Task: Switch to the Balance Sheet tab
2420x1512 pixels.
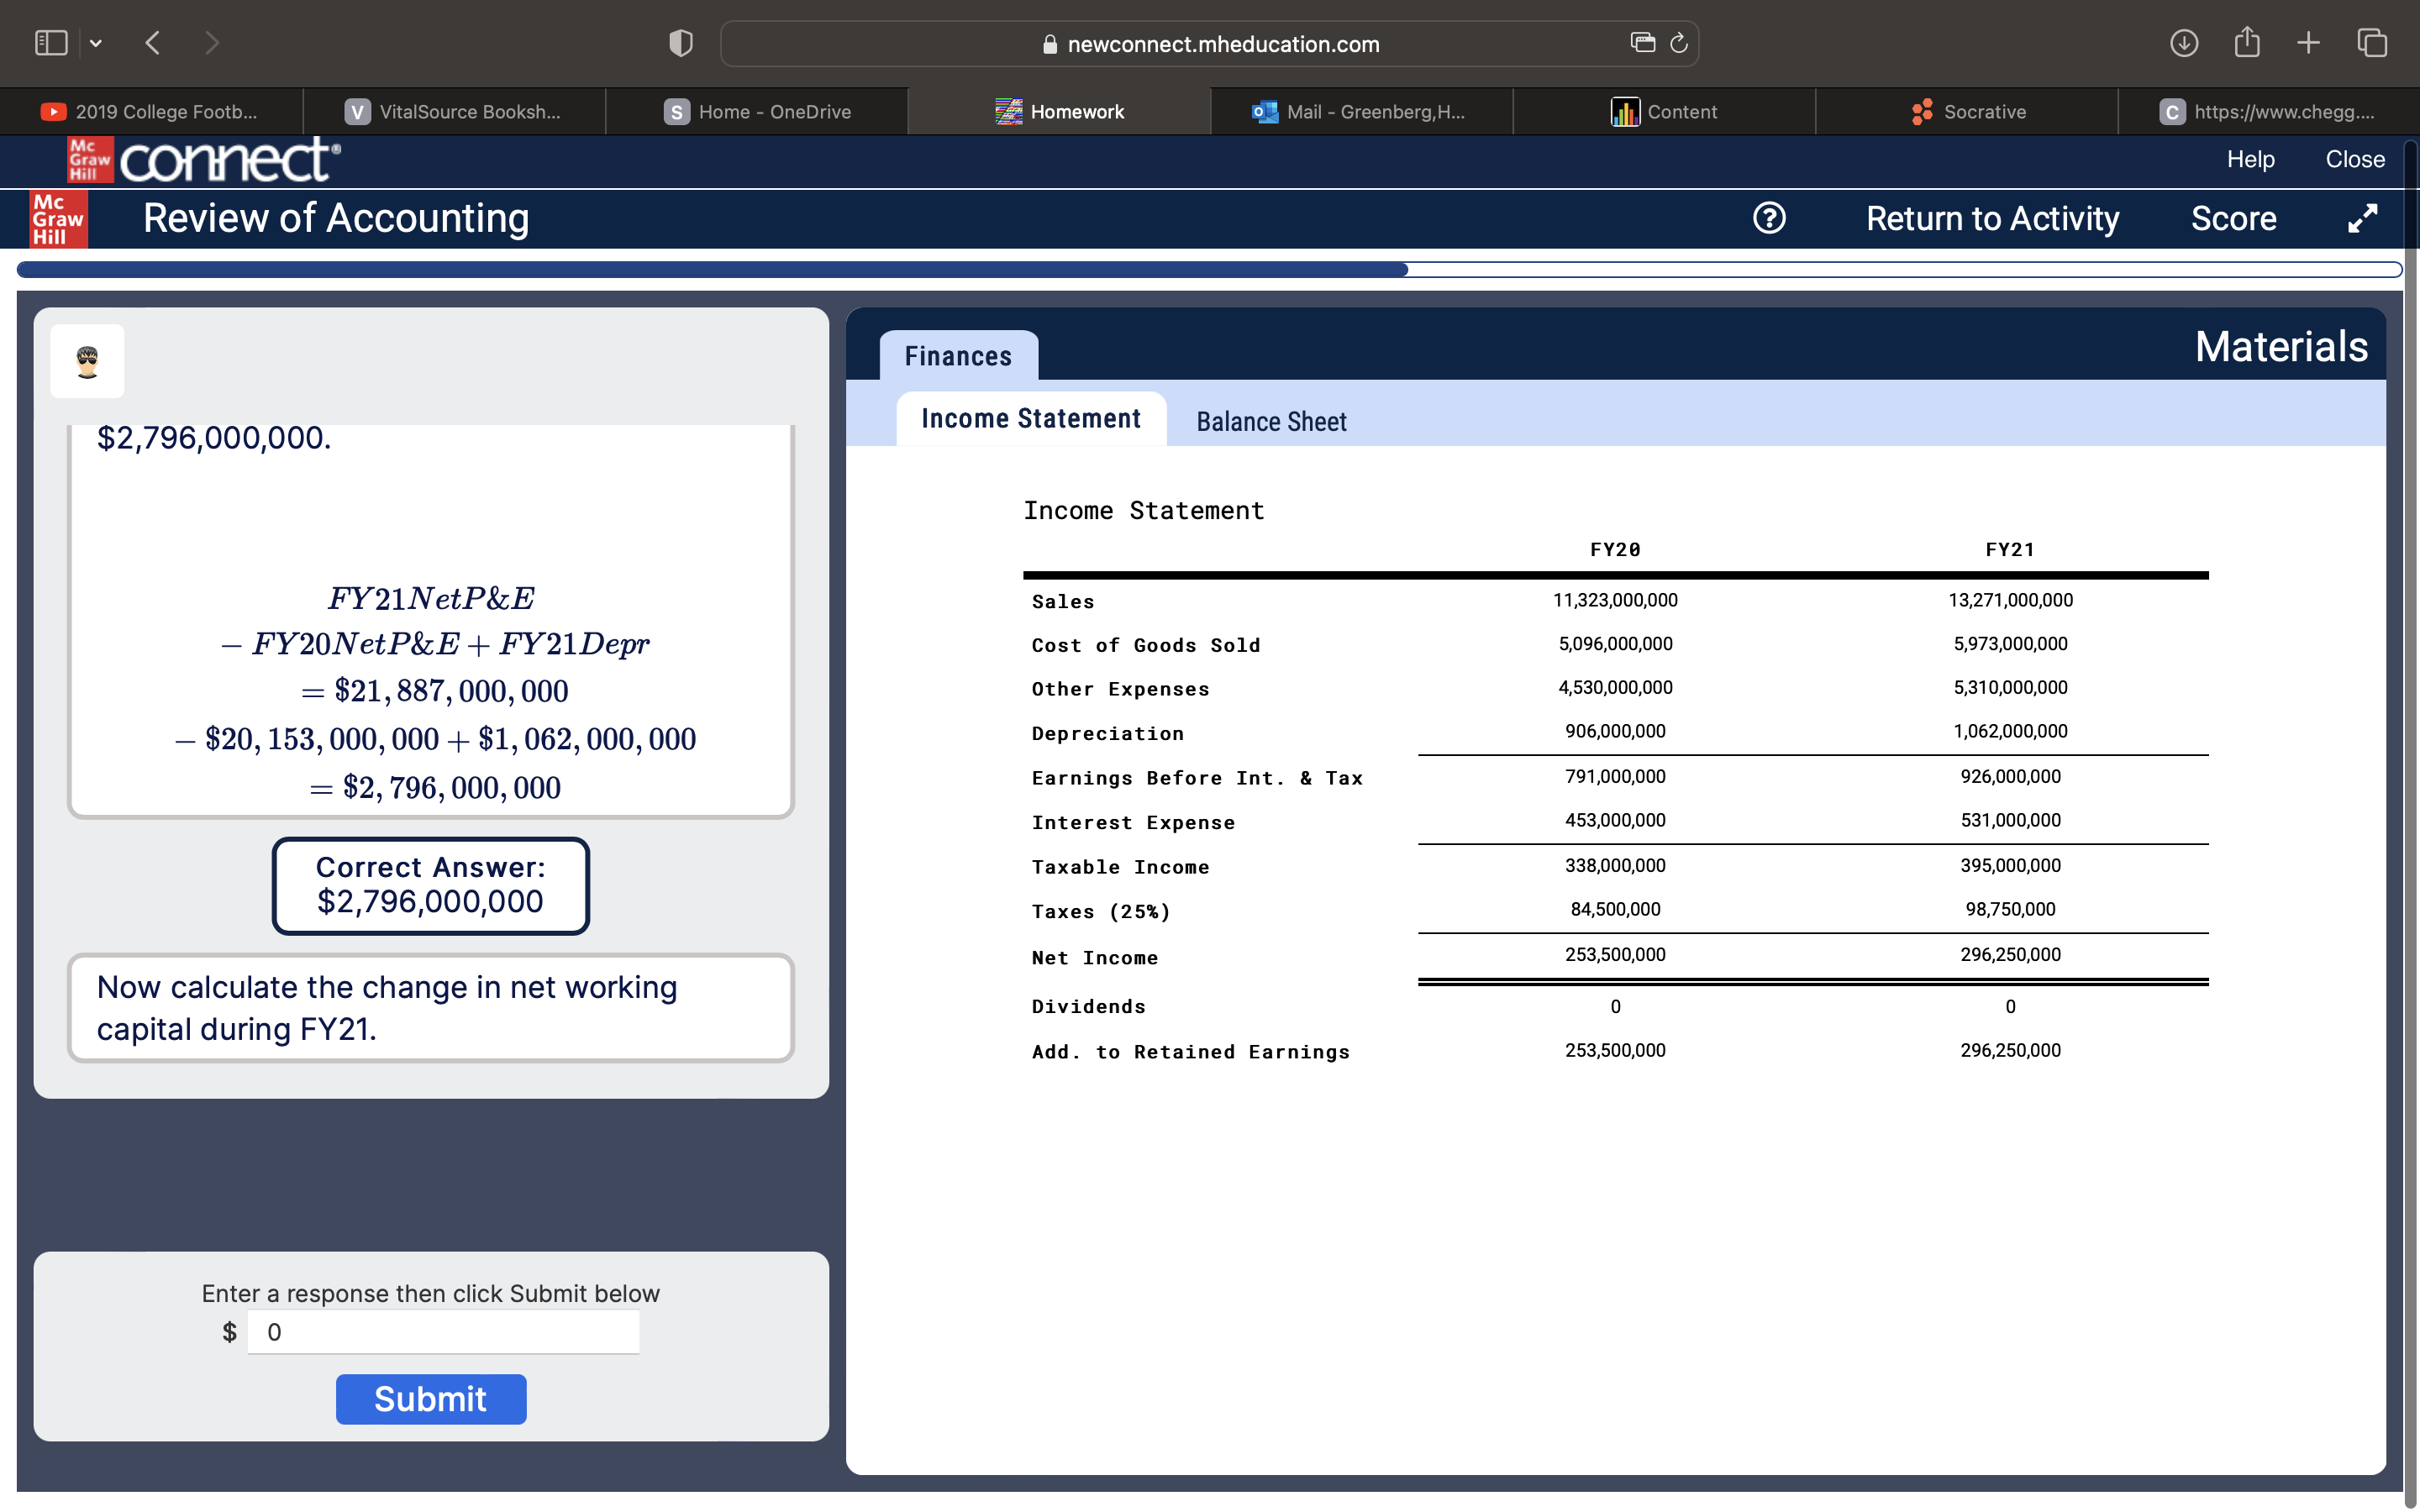Action: (x=1271, y=421)
